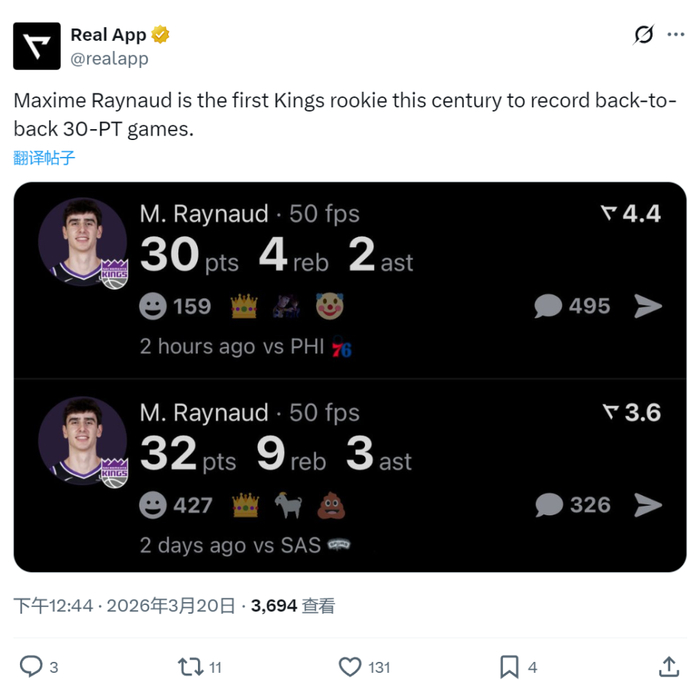Click the Real App profile avatar
This screenshot has height=683, width=700.
point(37,46)
